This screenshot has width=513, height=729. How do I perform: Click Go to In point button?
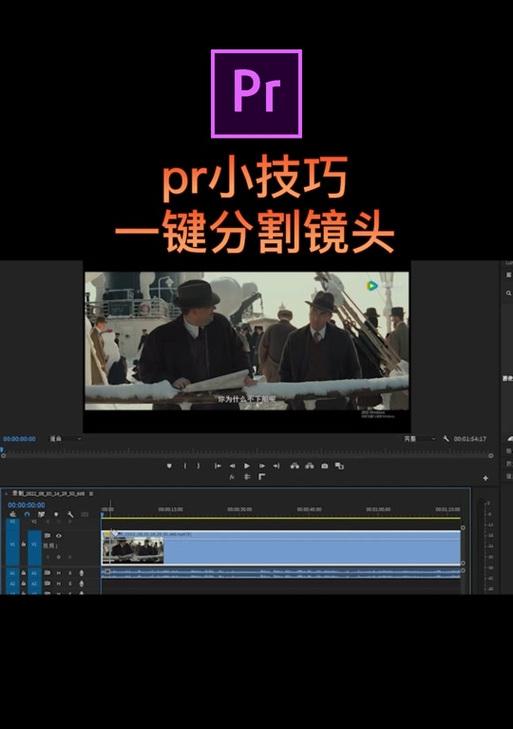pos(217,465)
